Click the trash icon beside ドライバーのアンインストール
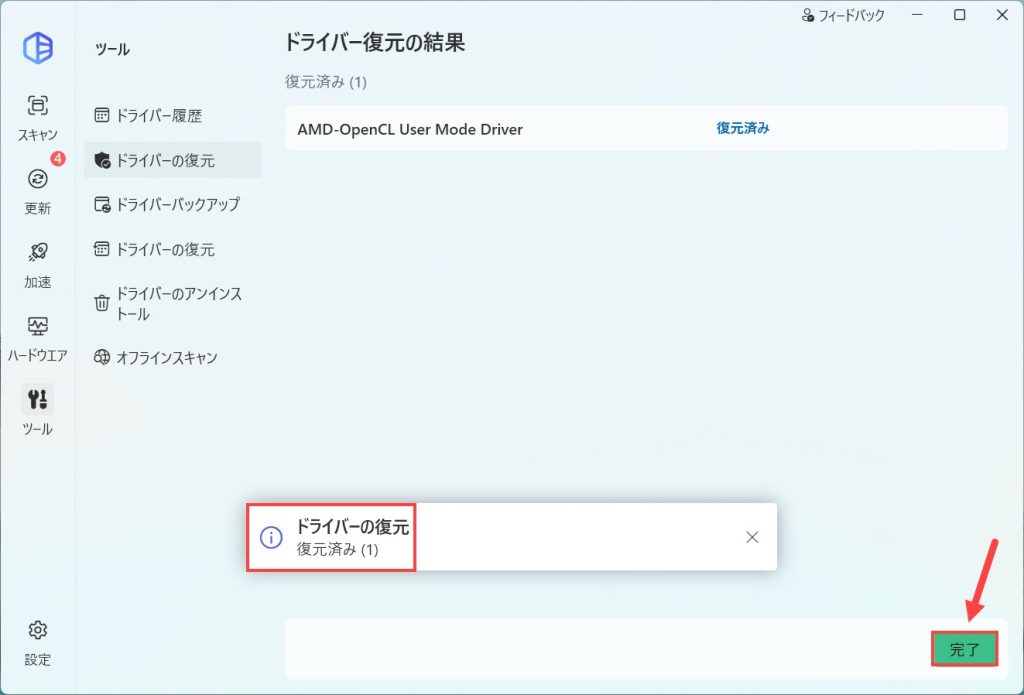 tap(102, 303)
